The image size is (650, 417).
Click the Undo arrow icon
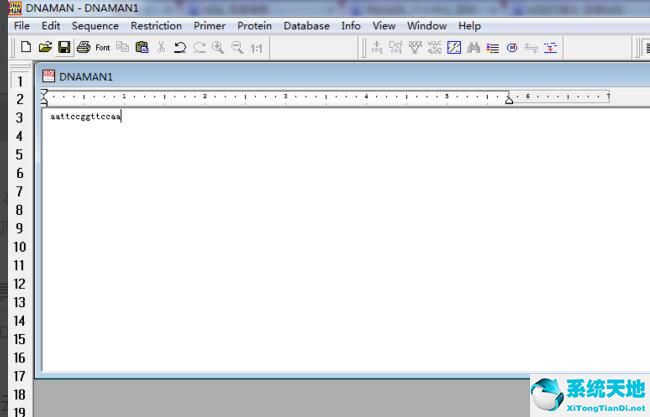tap(180, 47)
